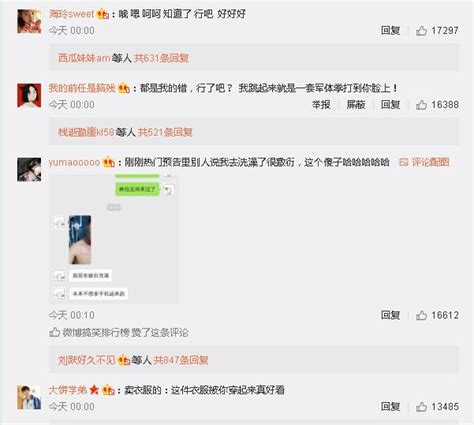Open the username link 大饼学弟
This screenshot has width=474, height=425.
(x=68, y=390)
